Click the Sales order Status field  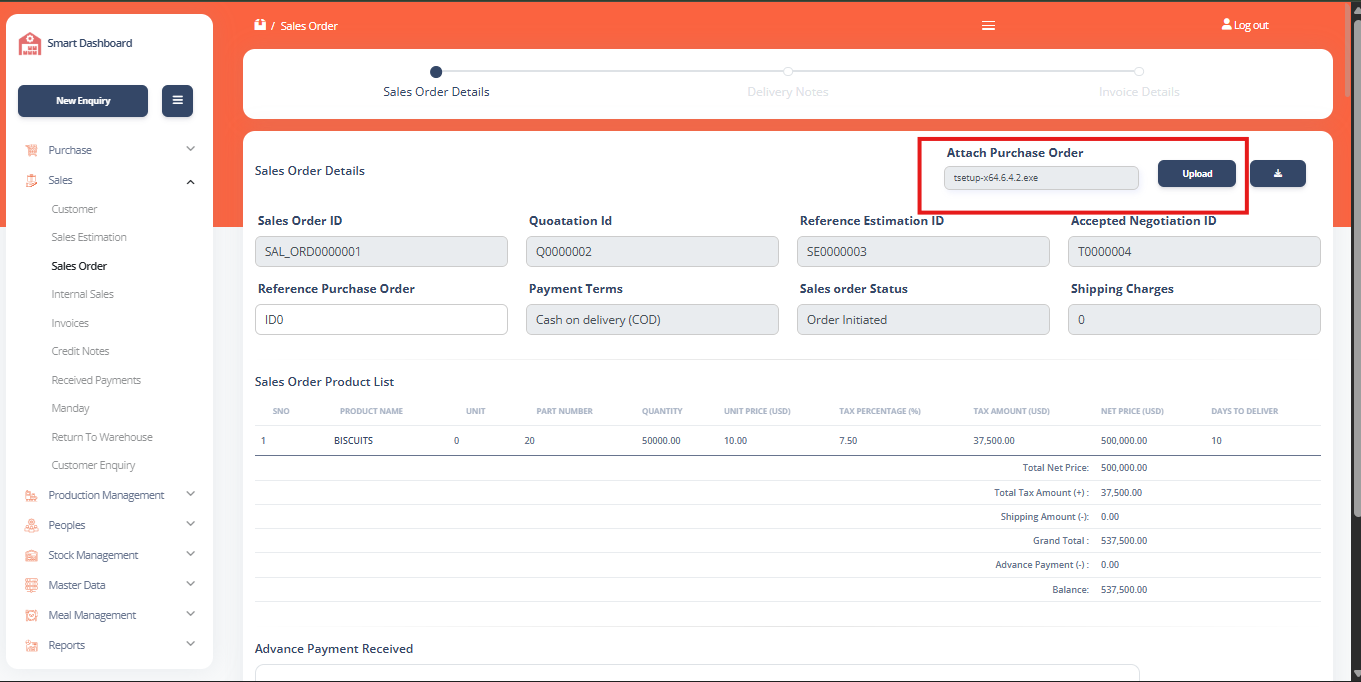tap(923, 319)
